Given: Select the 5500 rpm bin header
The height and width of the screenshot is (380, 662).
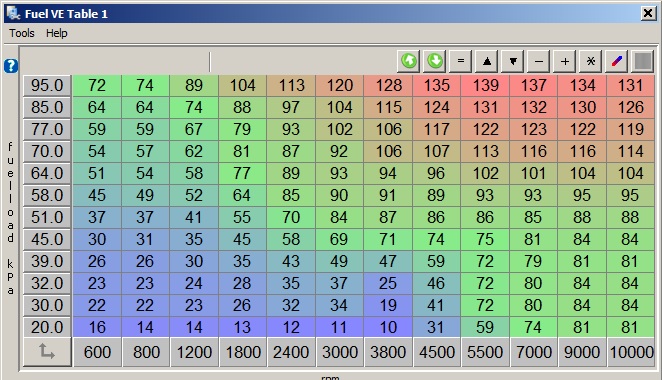Looking at the screenshot, I should tap(485, 352).
